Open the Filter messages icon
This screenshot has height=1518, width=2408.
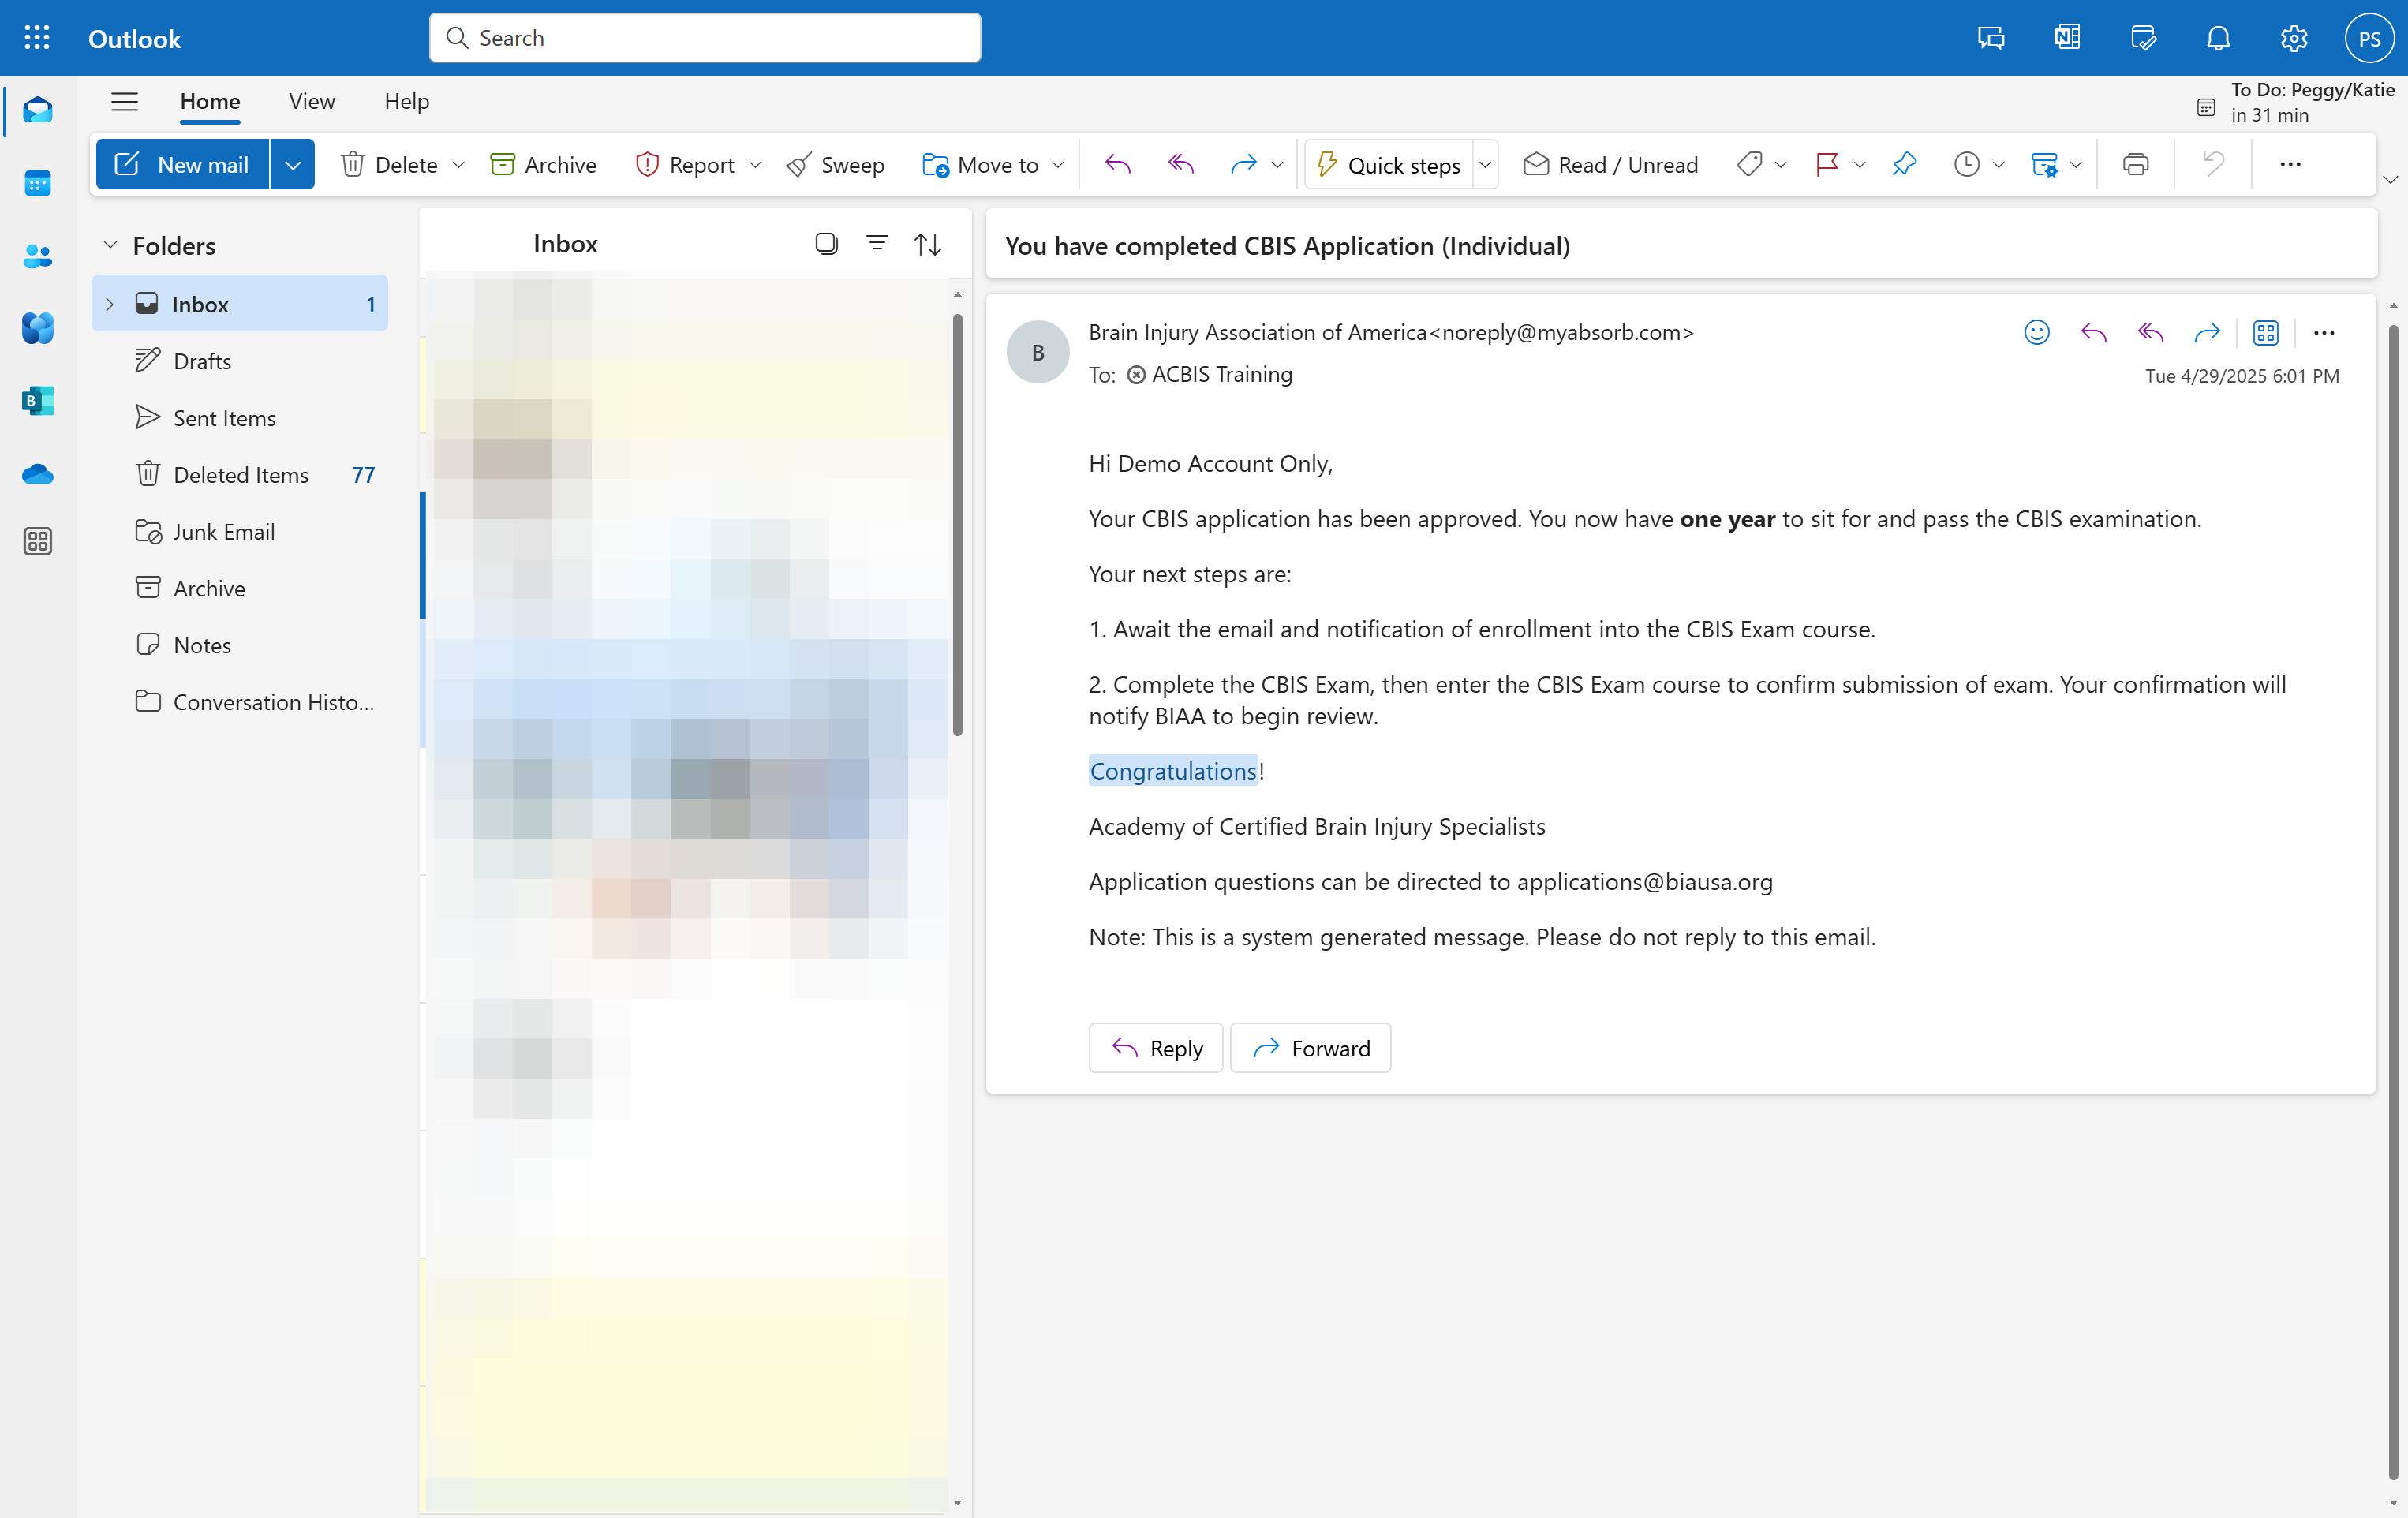[x=877, y=243]
